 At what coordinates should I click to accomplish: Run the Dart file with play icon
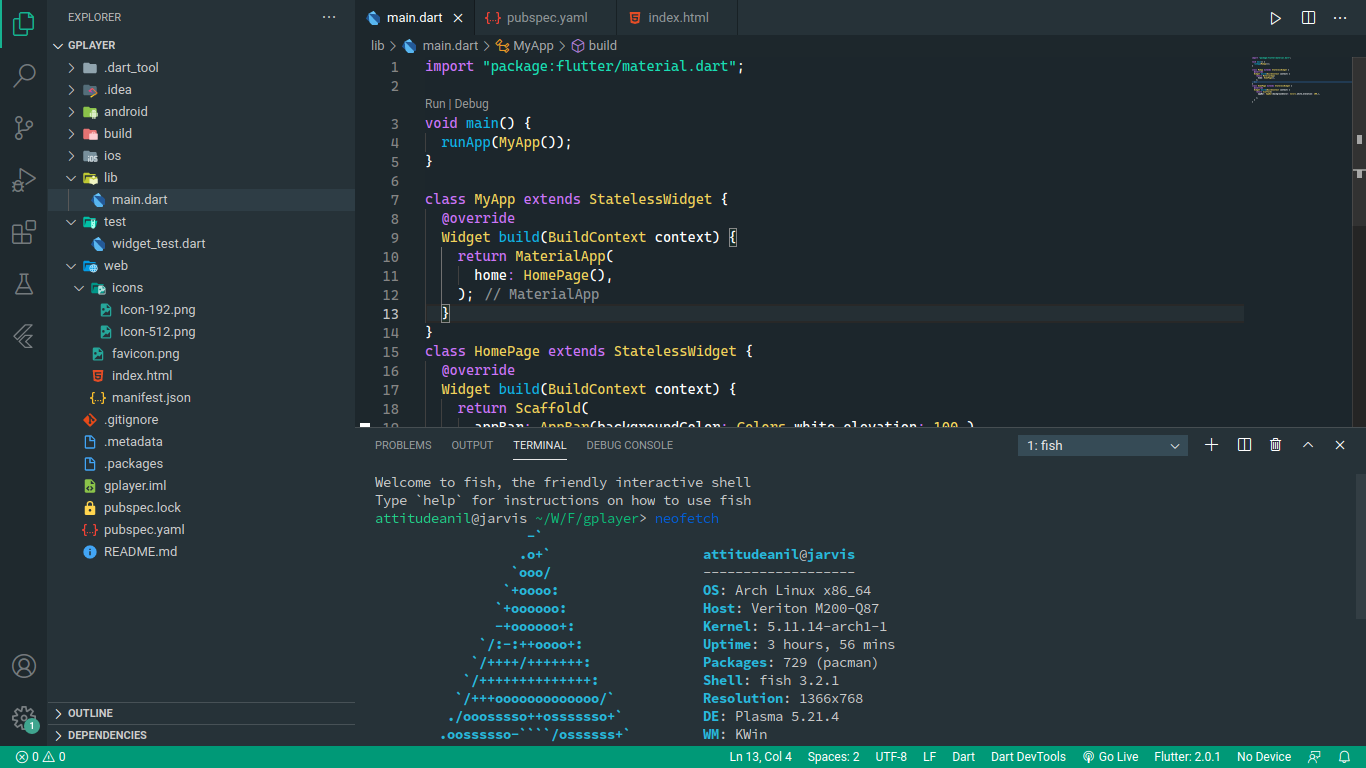(x=1275, y=18)
